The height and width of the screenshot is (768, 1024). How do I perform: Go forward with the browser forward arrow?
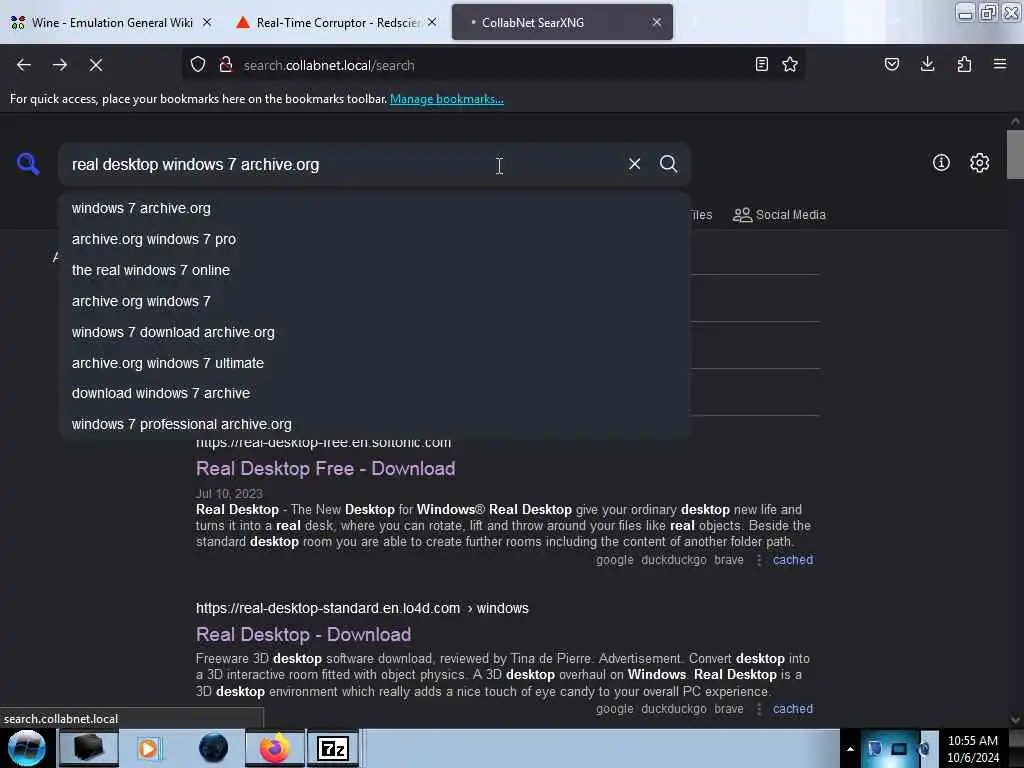[x=60, y=65]
